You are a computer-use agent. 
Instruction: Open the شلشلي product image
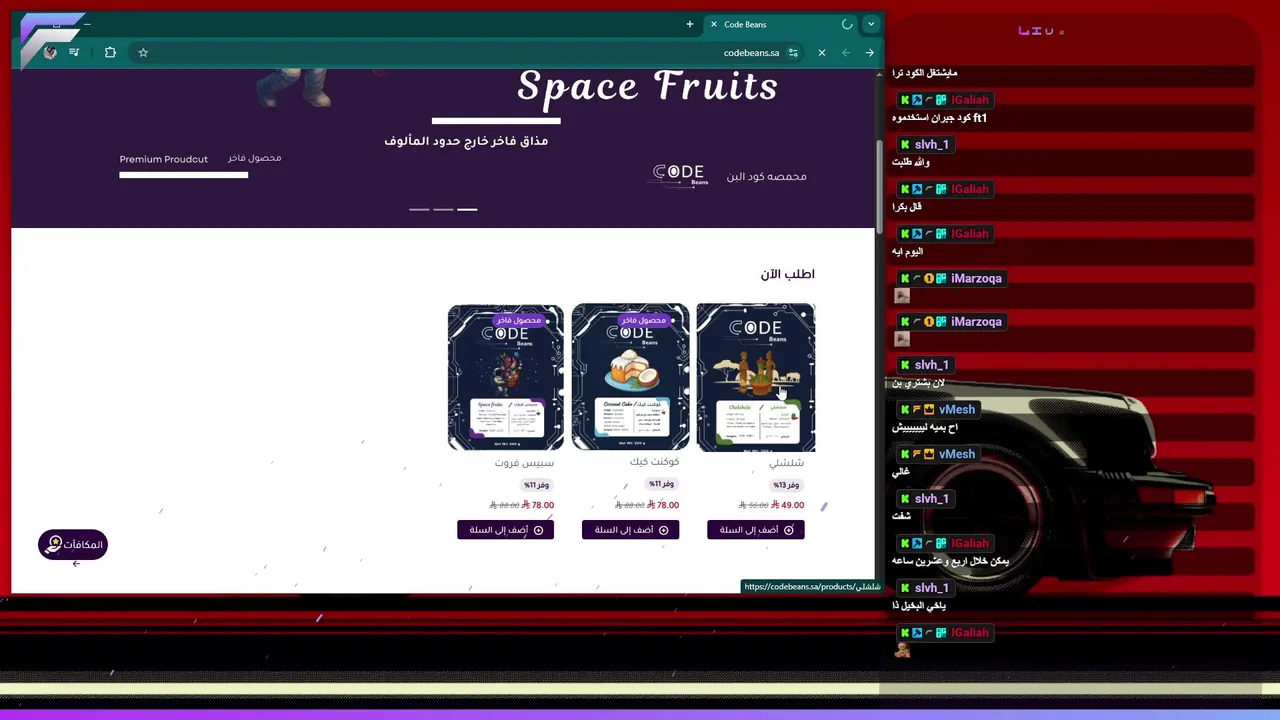[755, 377]
